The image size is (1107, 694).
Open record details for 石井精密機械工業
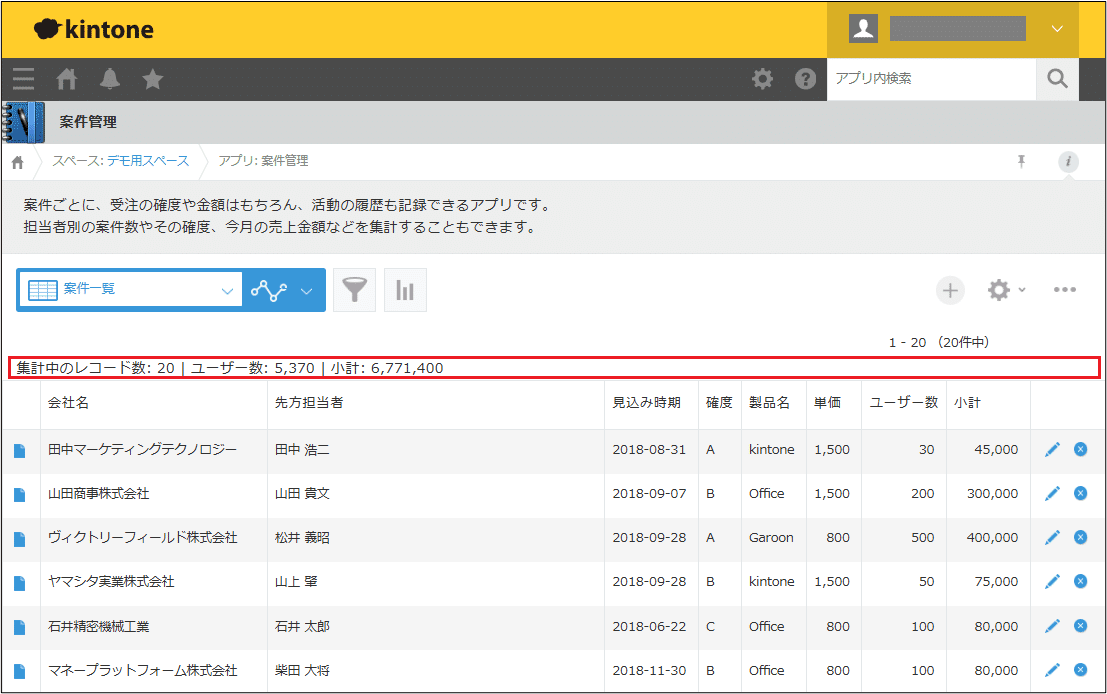pyautogui.click(x=20, y=627)
